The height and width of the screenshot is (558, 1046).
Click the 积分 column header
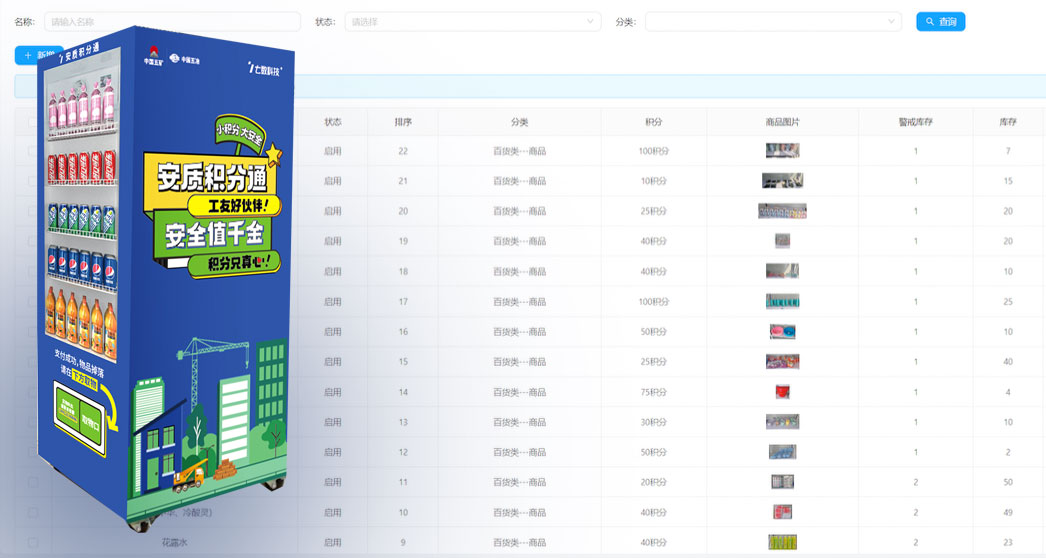tap(653, 122)
